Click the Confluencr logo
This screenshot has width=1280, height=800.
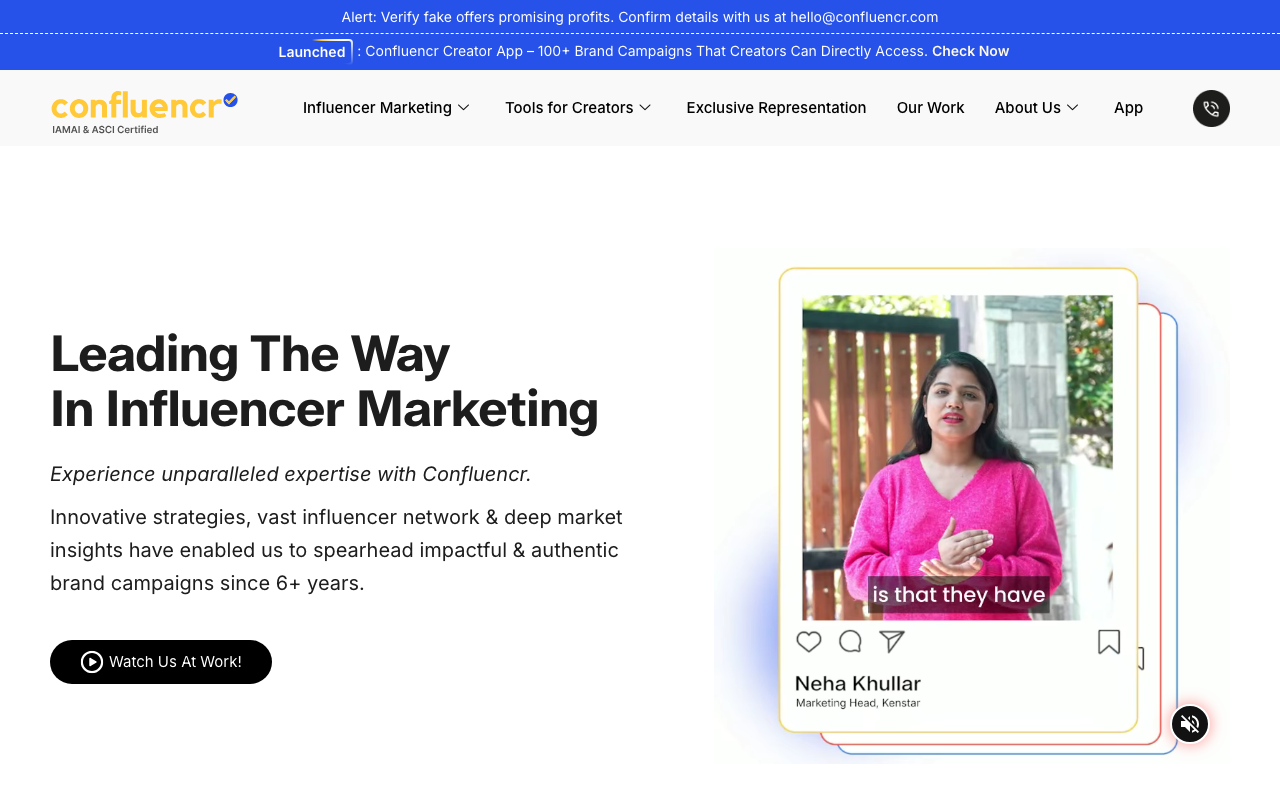[144, 112]
